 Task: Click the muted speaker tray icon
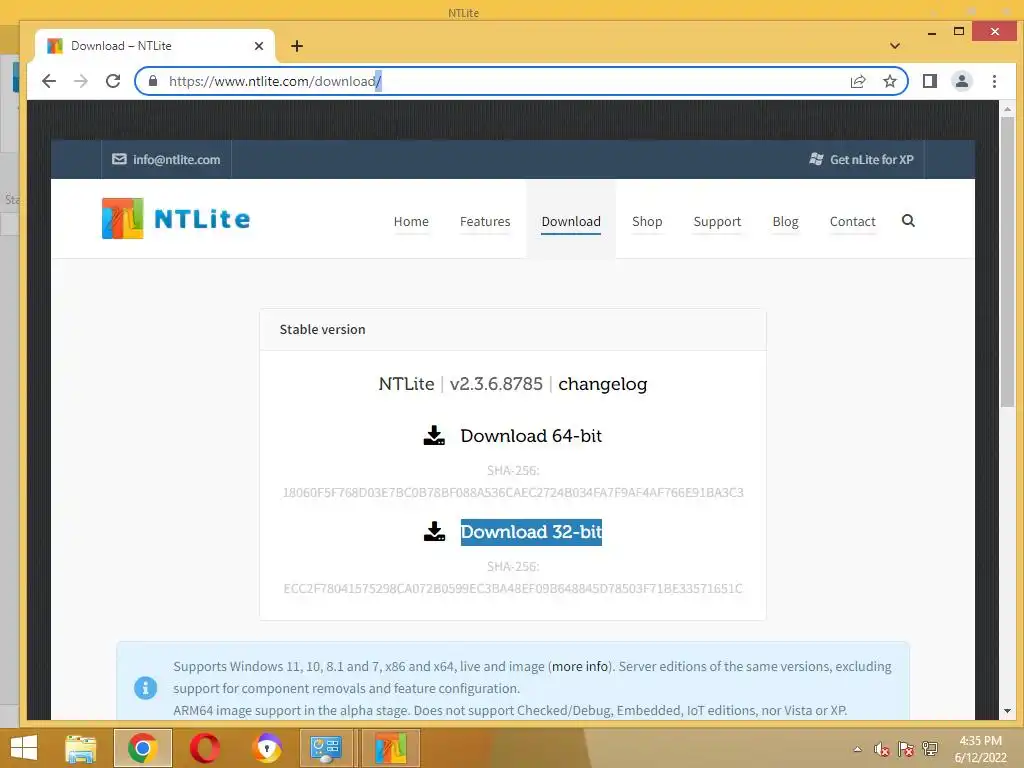pyautogui.click(x=882, y=749)
